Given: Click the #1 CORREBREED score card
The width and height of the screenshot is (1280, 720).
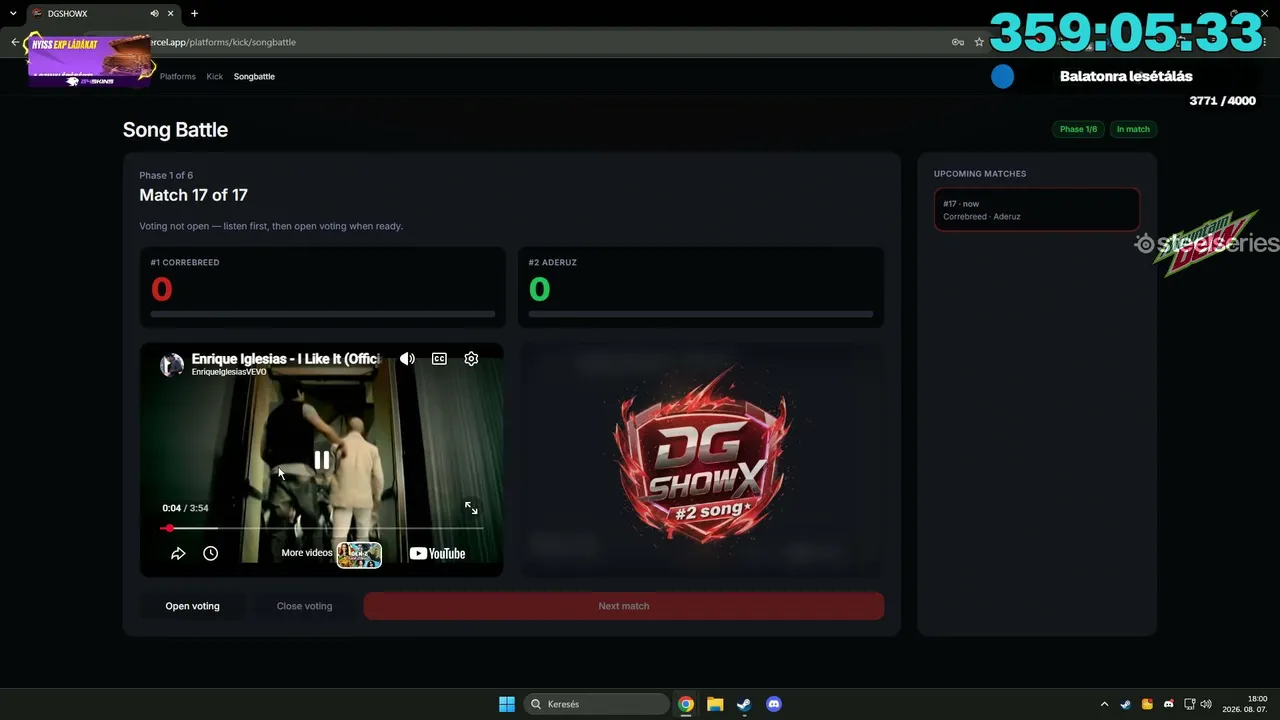Looking at the screenshot, I should click(x=322, y=287).
